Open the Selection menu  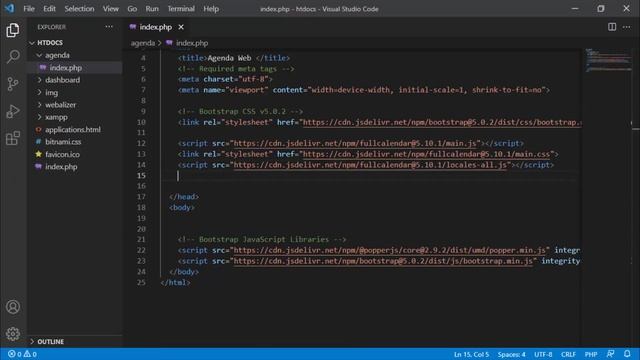[79, 9]
